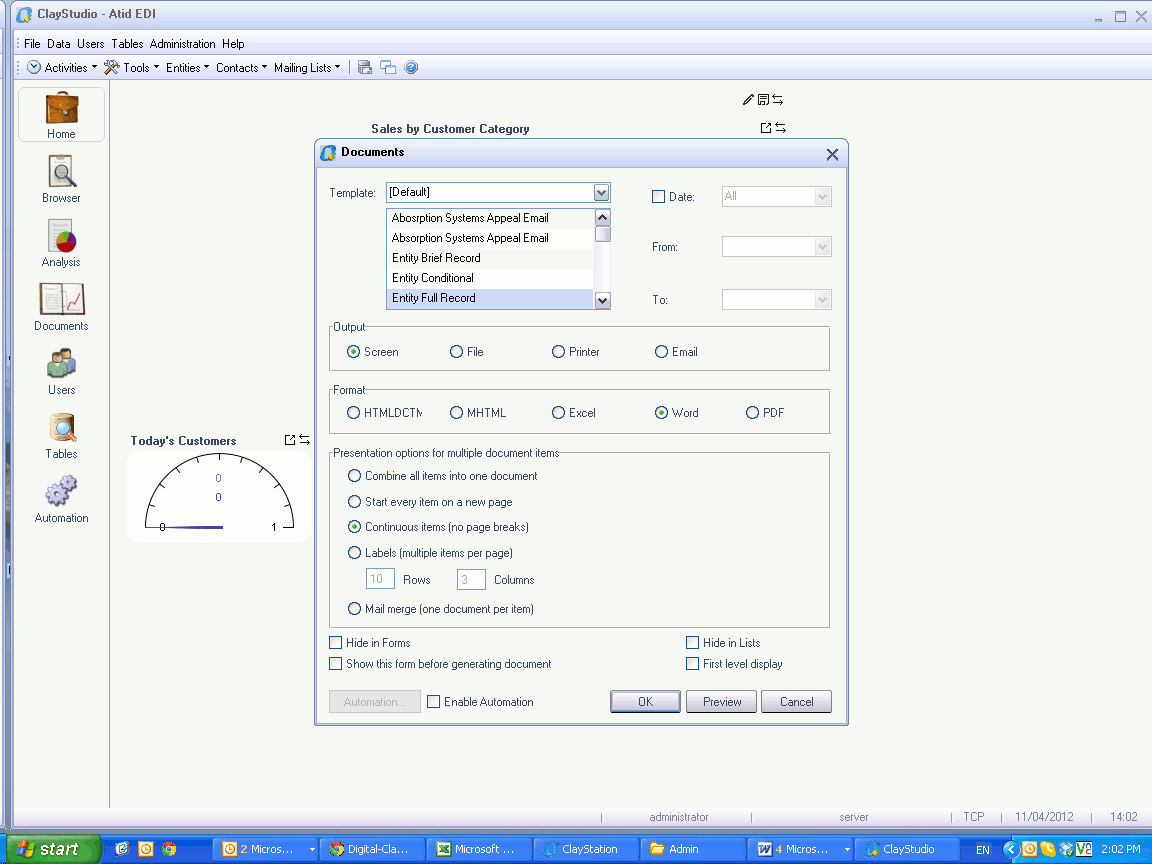1152x864 pixels.
Task: Click the Outlook icon in quick launch
Action: coord(146,849)
